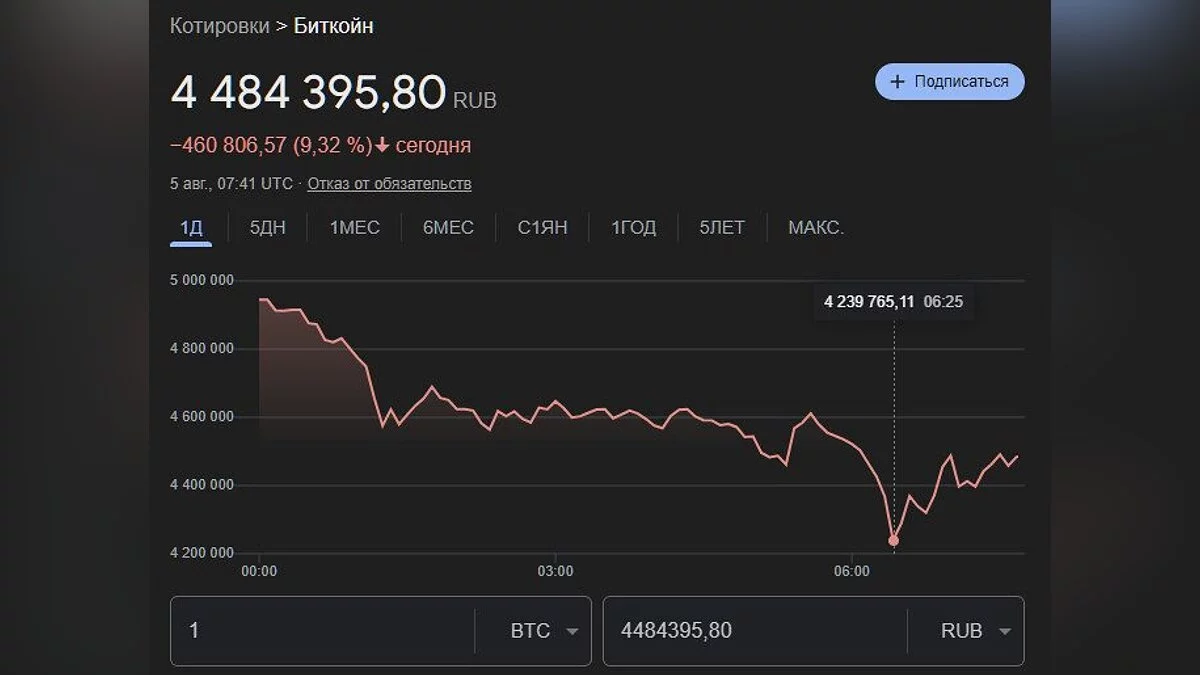1200x675 pixels.
Task: Click the red down arrow beside сегодня
Action: click(x=382, y=146)
